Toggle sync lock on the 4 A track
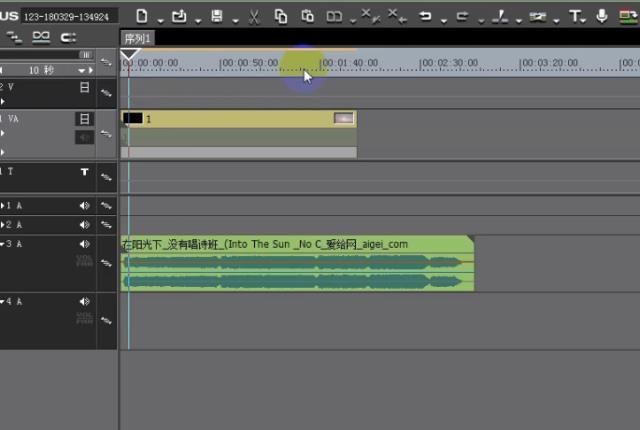 (107, 320)
